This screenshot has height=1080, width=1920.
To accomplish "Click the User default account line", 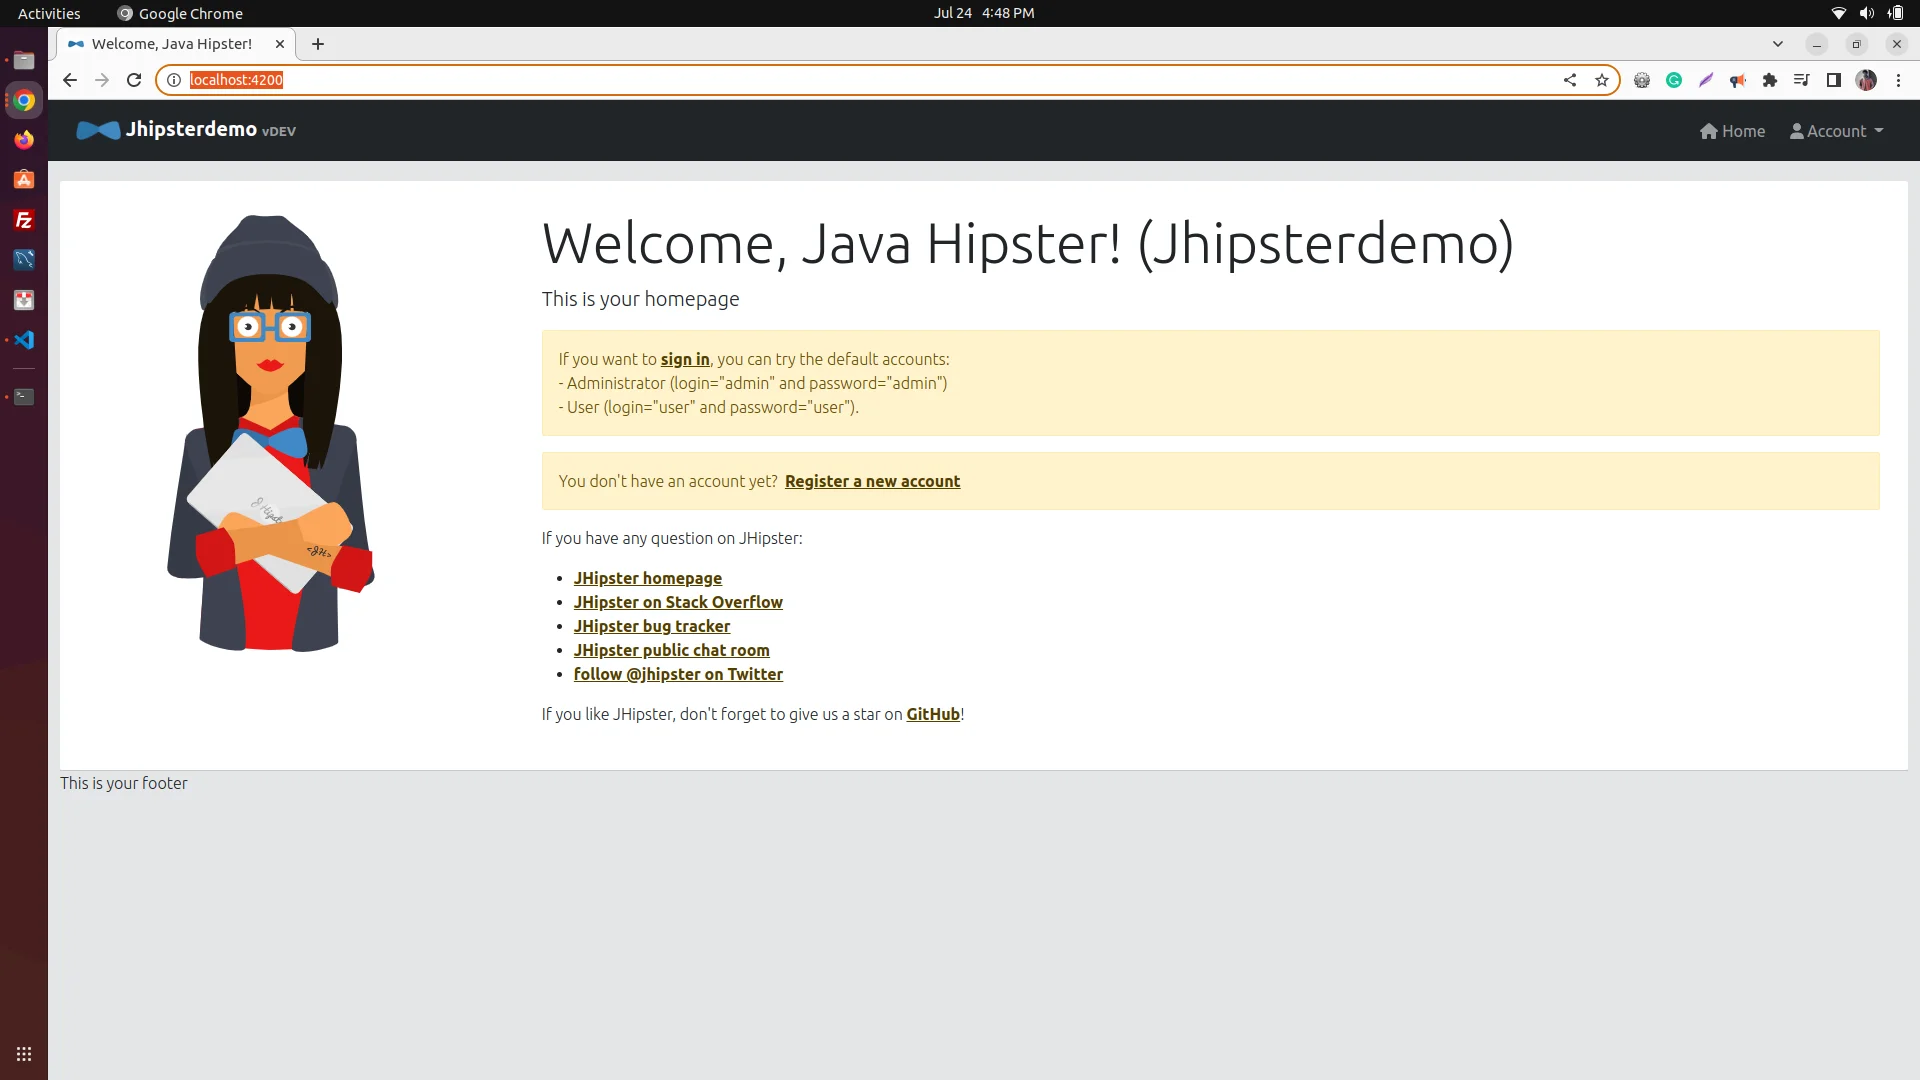I will click(709, 407).
